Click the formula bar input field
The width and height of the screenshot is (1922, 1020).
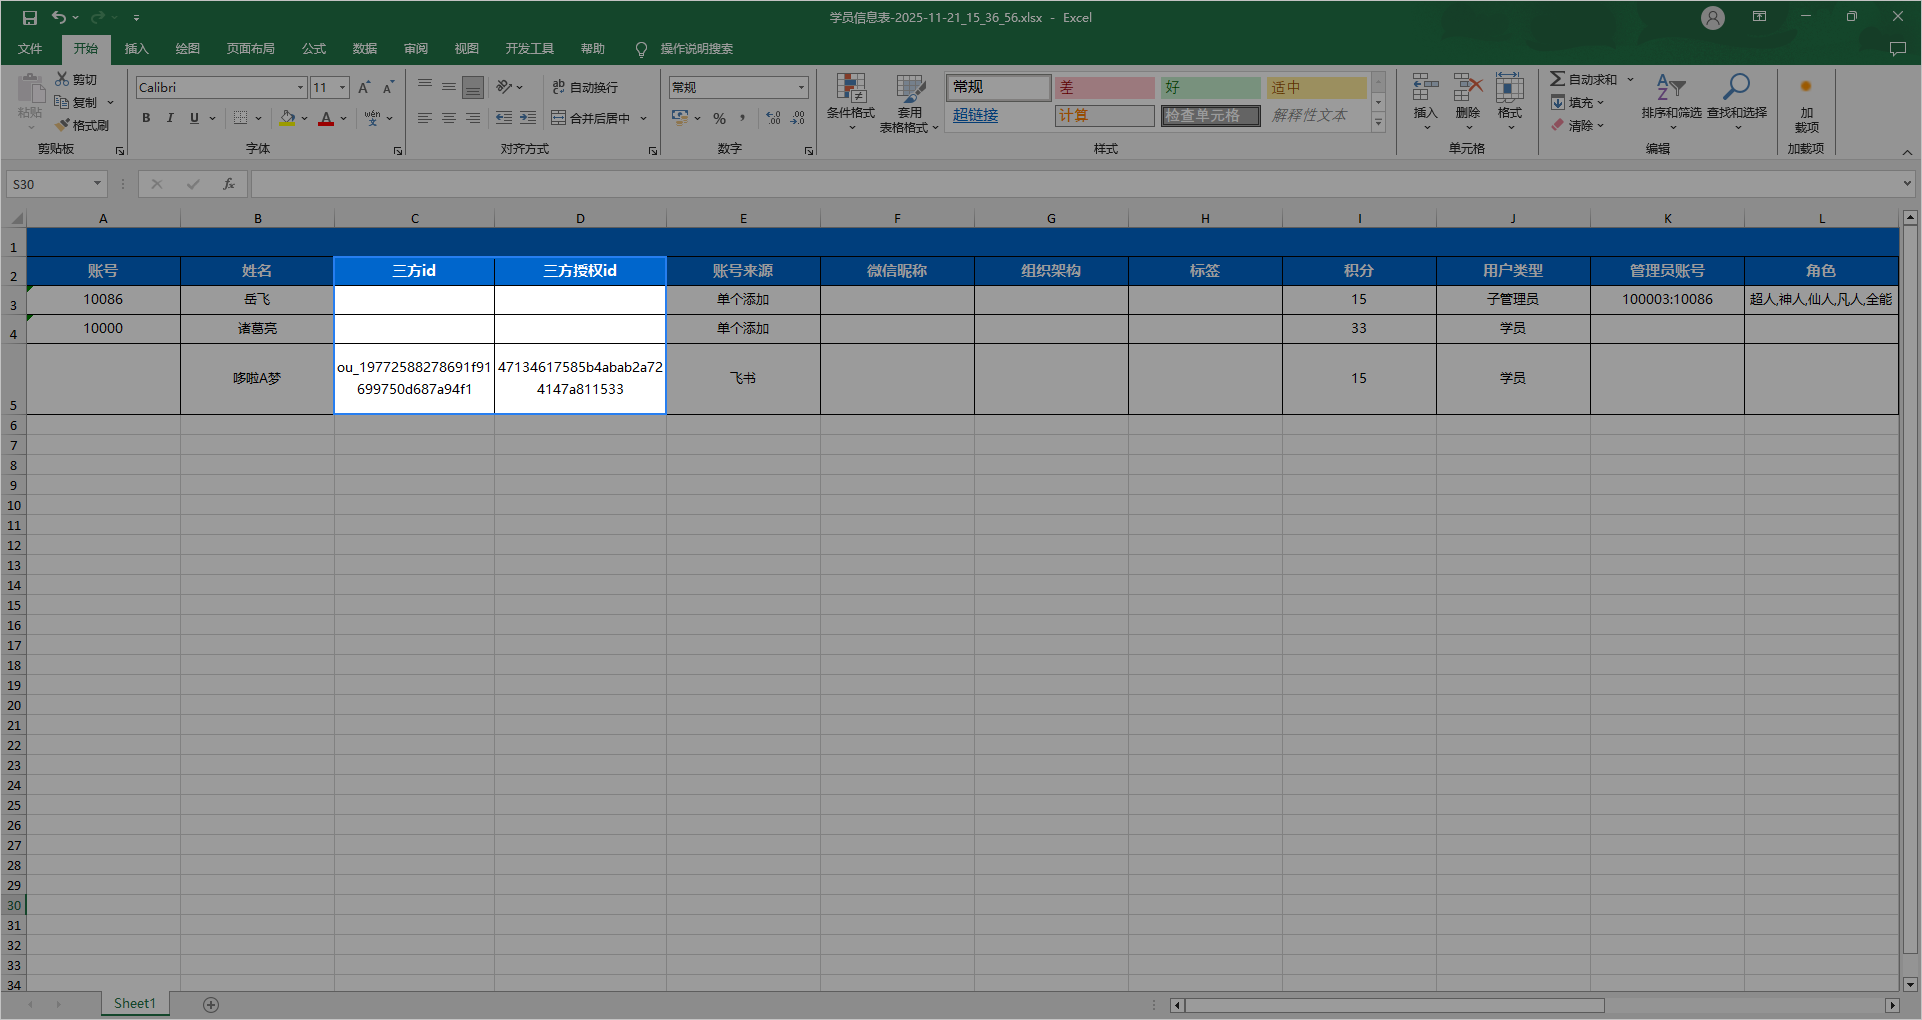tap(1070, 184)
